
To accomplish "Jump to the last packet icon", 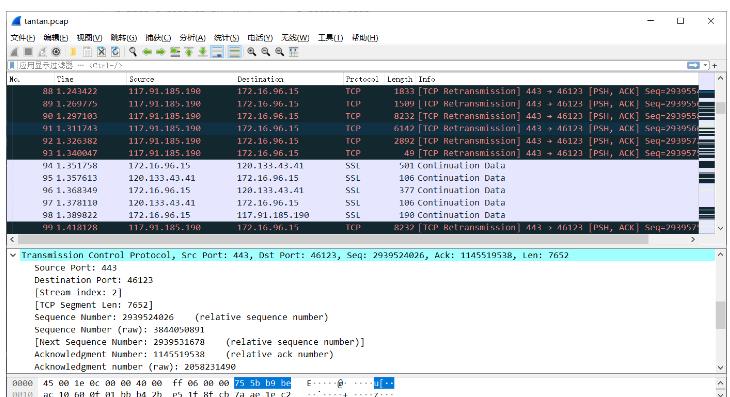I will coord(203,52).
